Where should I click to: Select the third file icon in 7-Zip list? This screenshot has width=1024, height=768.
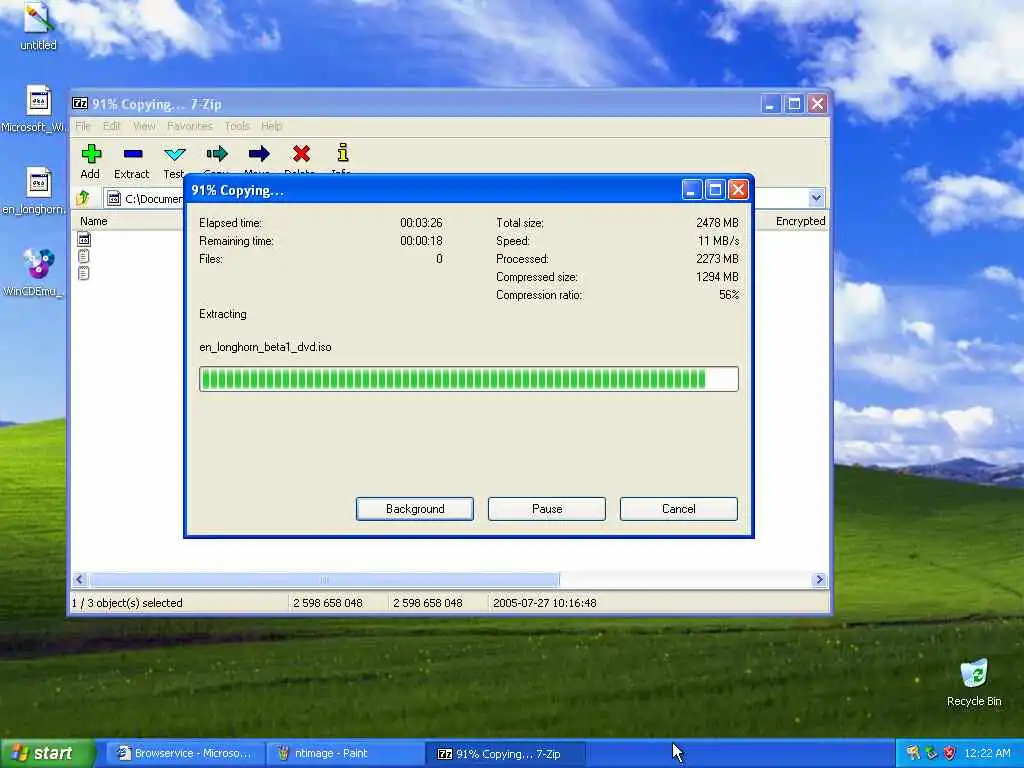click(x=84, y=273)
